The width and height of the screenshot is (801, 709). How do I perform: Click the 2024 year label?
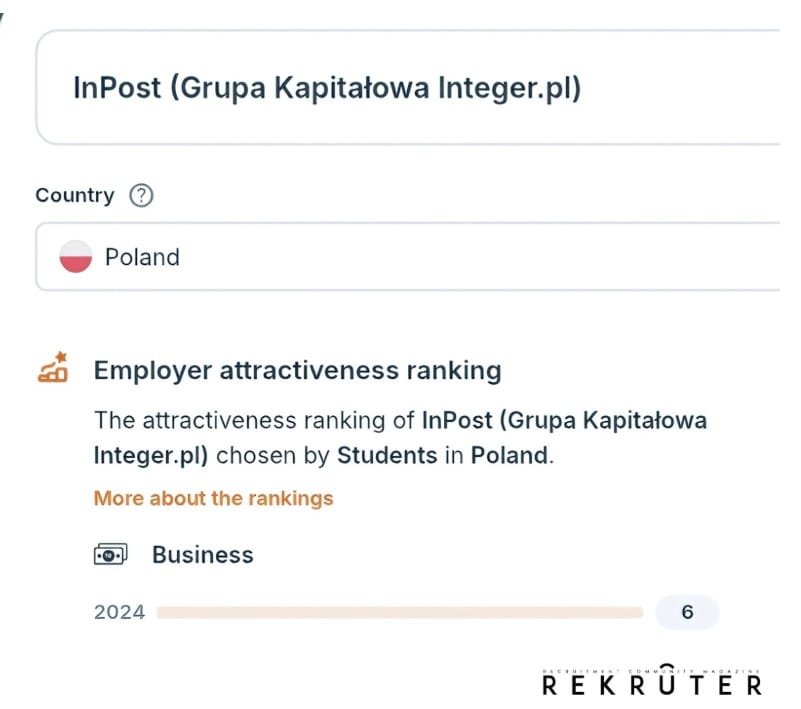(x=119, y=612)
